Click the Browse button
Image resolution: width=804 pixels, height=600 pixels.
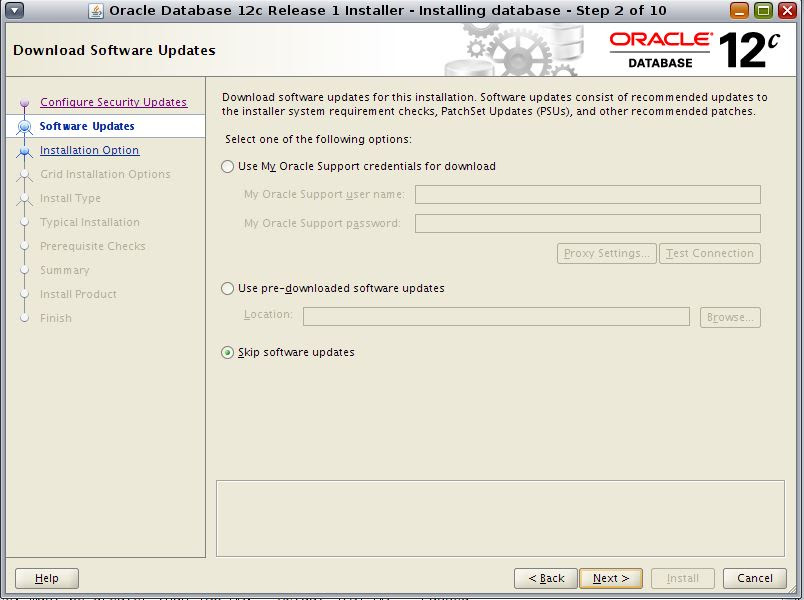click(x=730, y=317)
